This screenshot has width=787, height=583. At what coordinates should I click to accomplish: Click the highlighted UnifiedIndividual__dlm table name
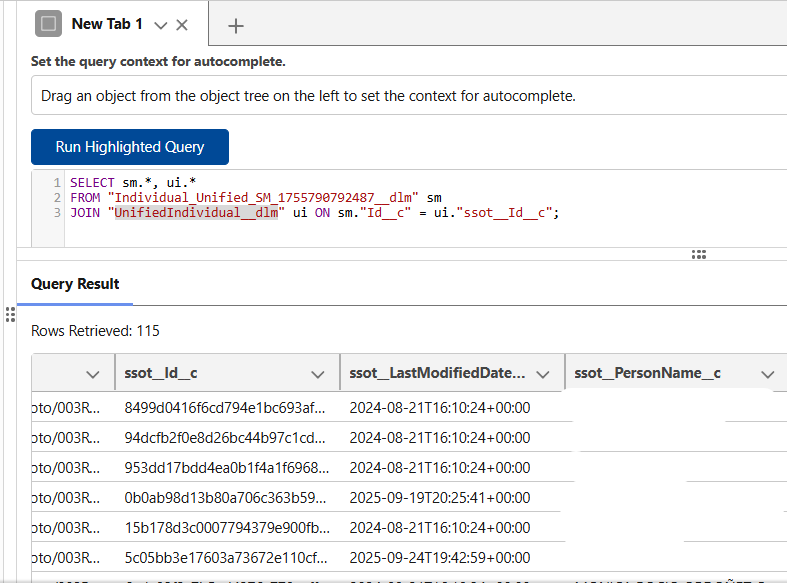pyautogui.click(x=195, y=213)
